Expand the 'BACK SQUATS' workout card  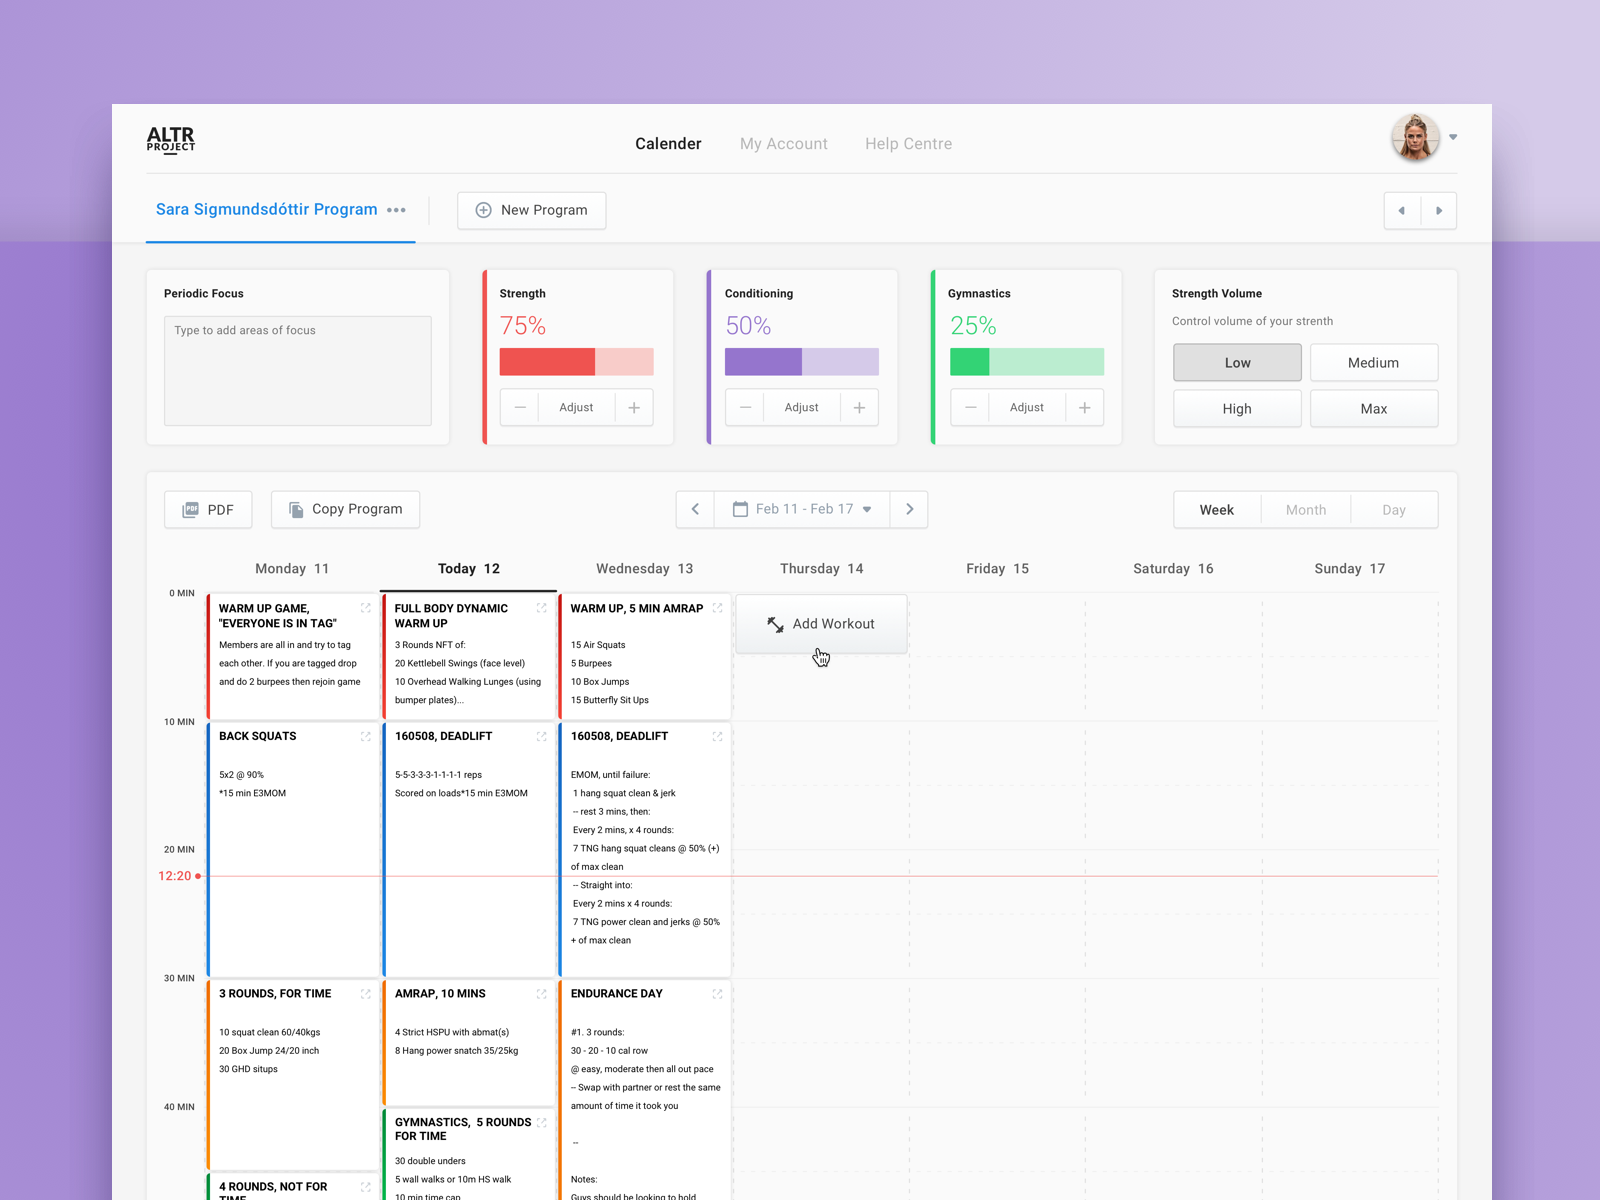point(367,737)
